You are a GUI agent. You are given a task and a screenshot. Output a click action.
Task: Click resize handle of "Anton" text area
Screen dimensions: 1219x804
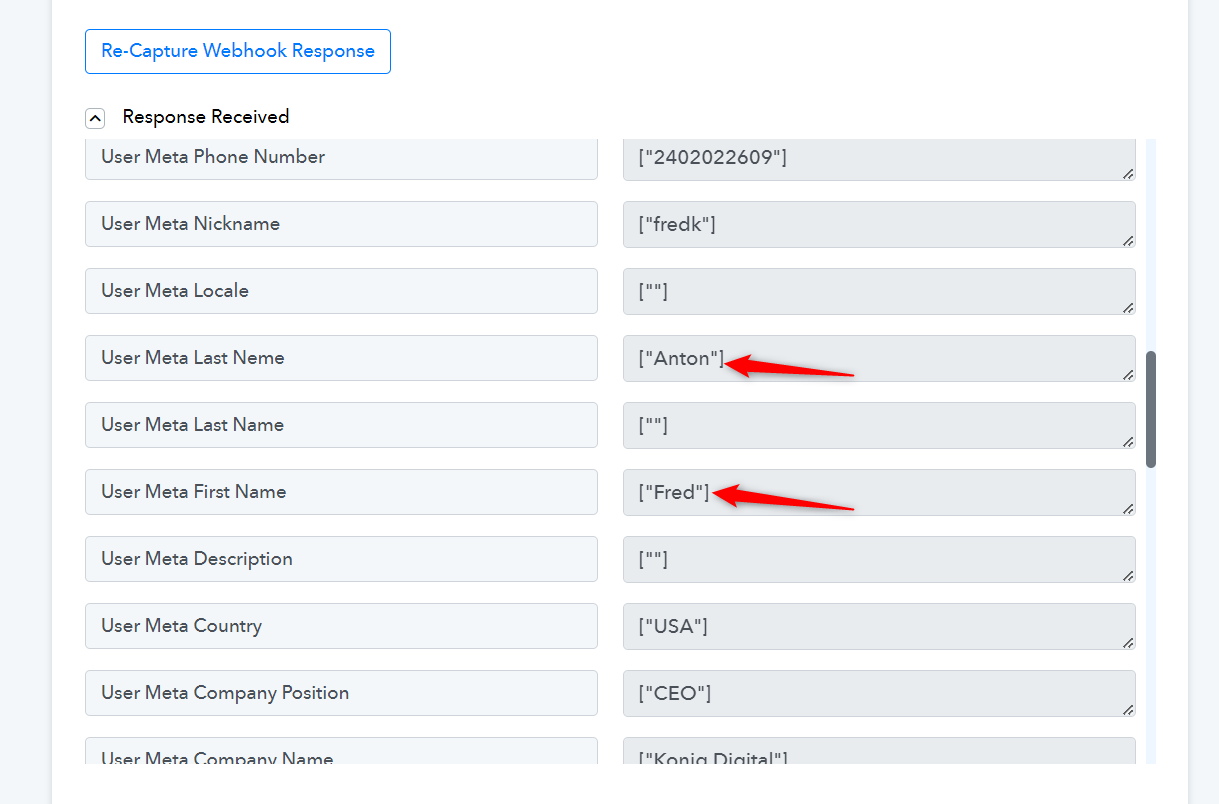pos(1128,375)
